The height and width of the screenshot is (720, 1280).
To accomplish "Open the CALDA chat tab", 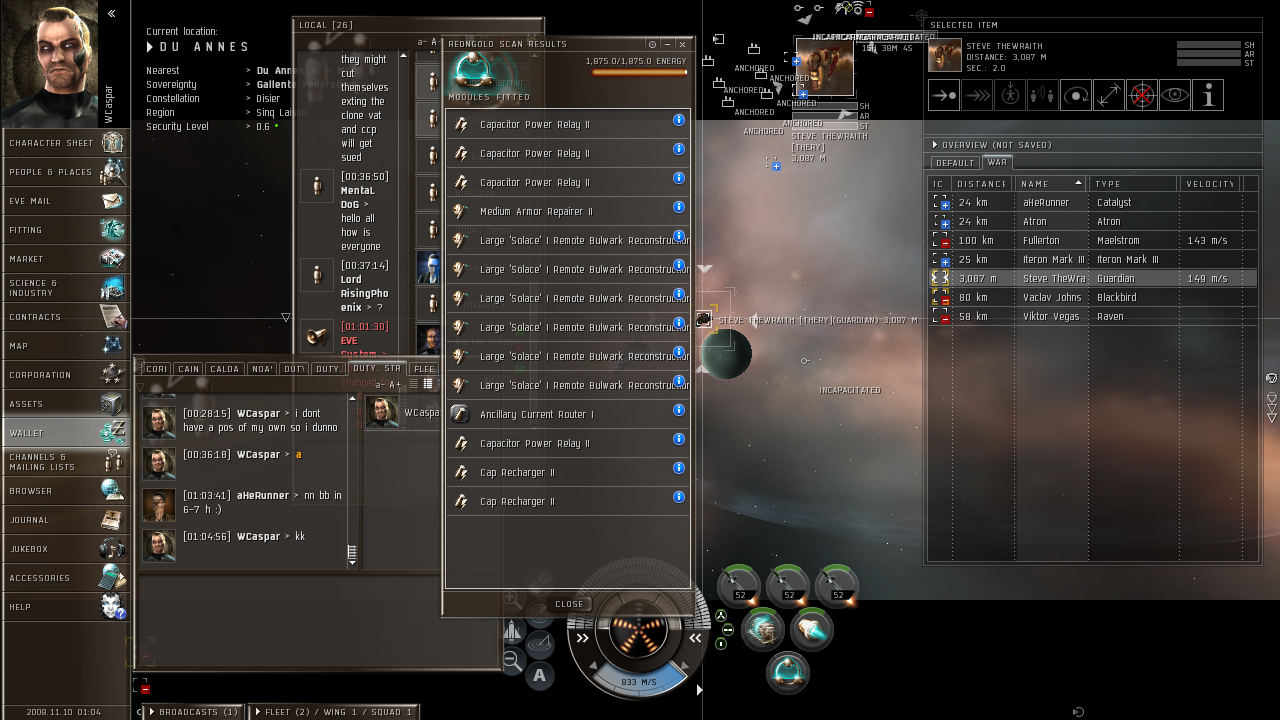I will coord(225,369).
